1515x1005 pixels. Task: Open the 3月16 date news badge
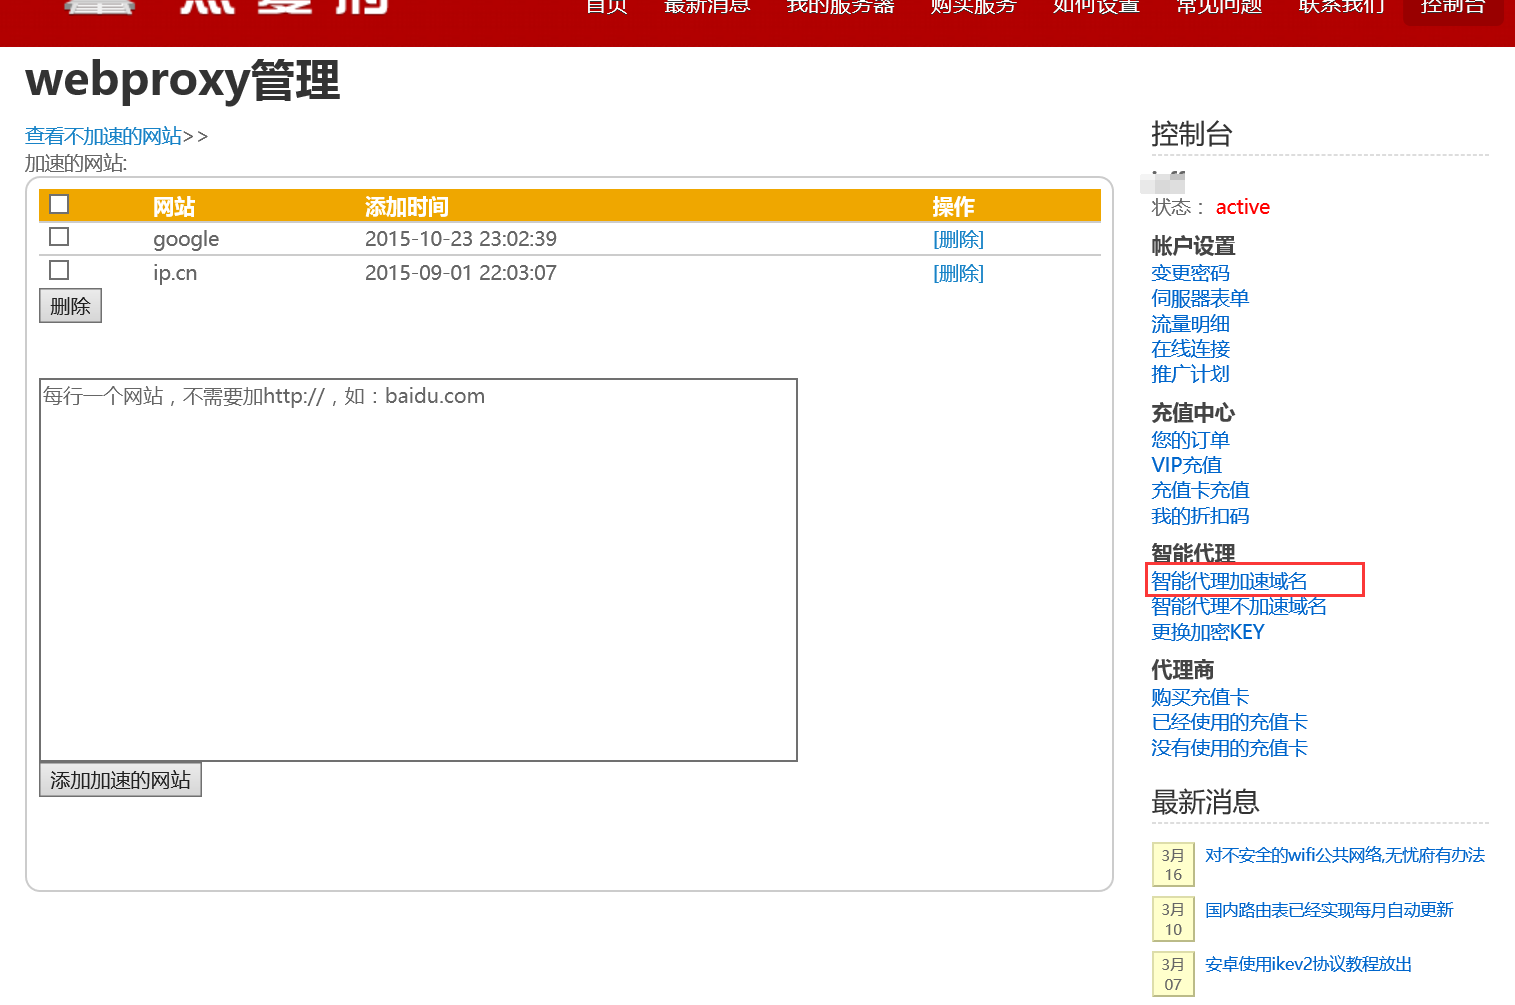pos(1173,865)
